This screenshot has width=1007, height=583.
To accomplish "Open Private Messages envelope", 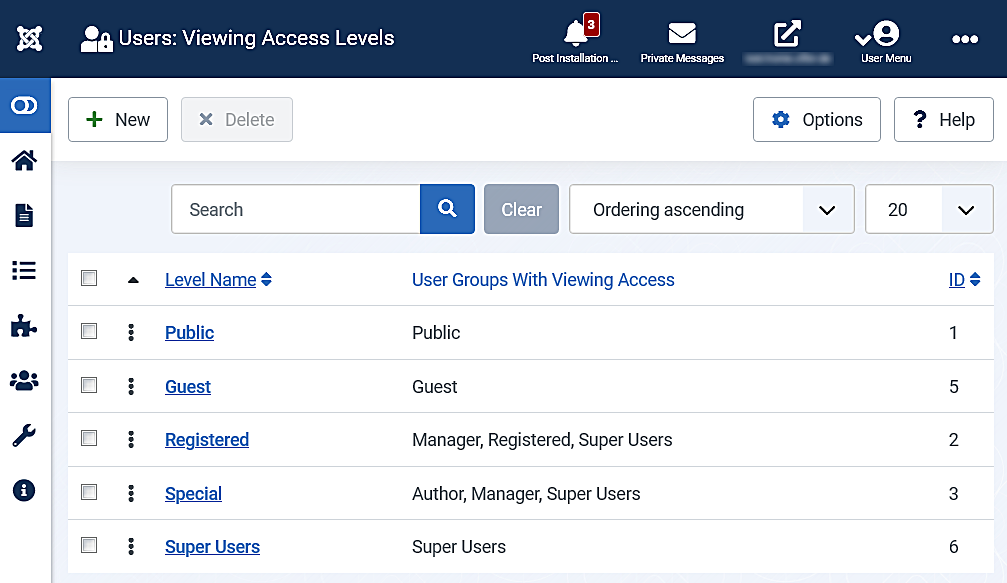I will (x=682, y=40).
